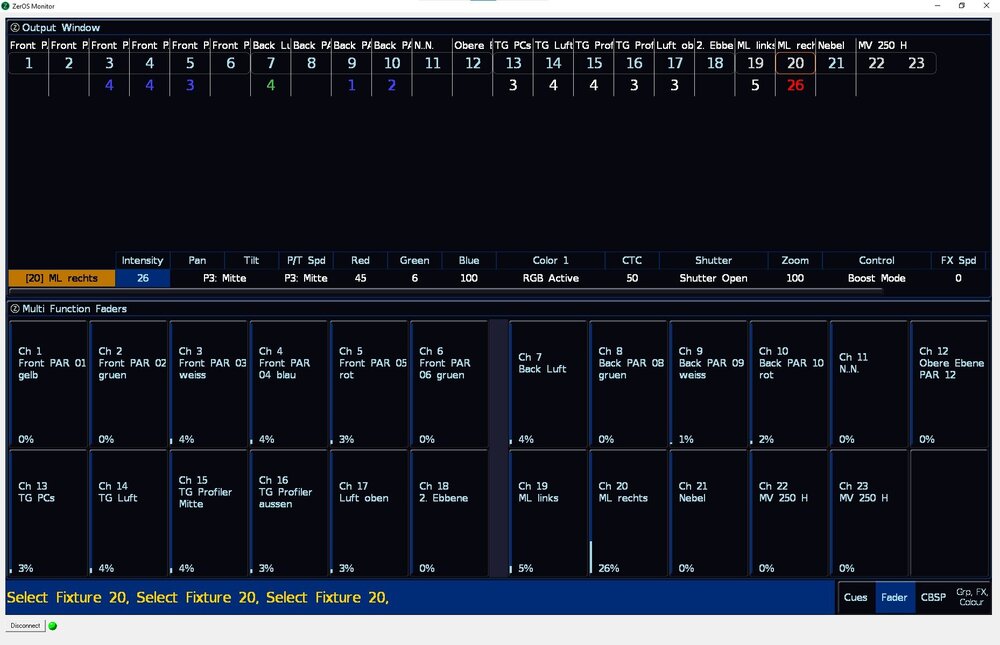Click the Color 1 value RGB Active

coord(550,278)
